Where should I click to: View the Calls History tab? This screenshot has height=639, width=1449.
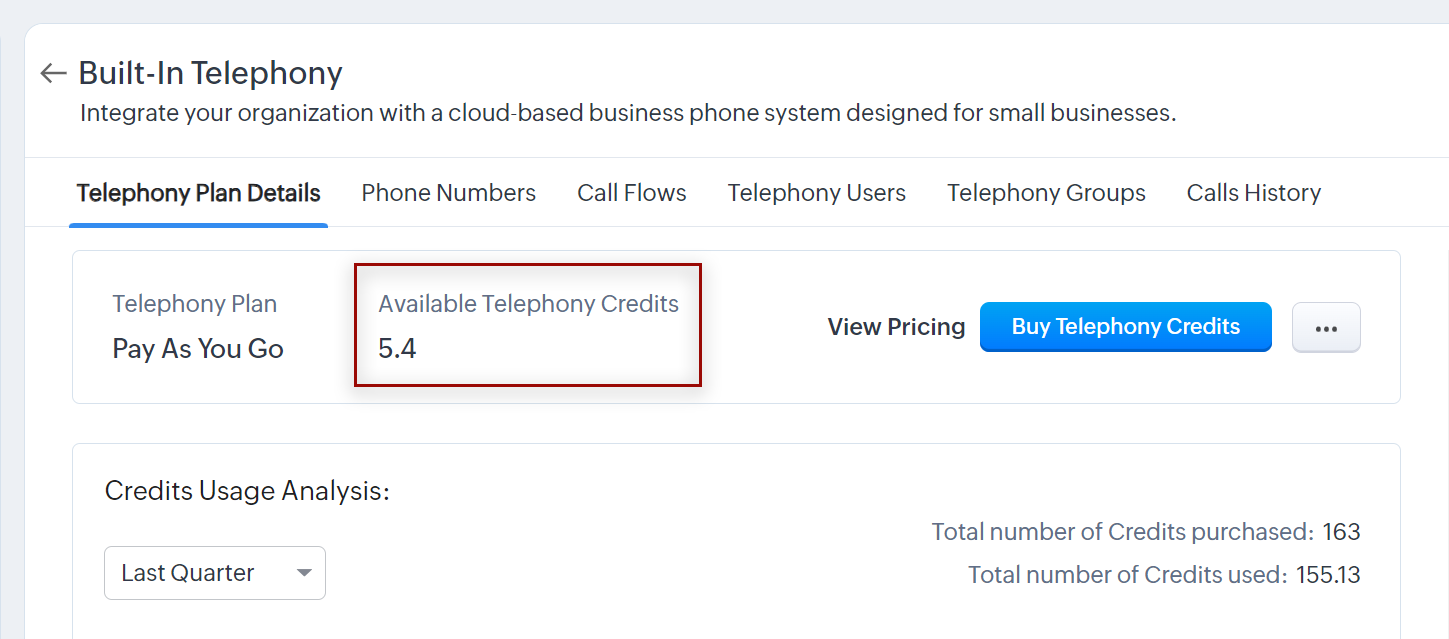(1253, 193)
